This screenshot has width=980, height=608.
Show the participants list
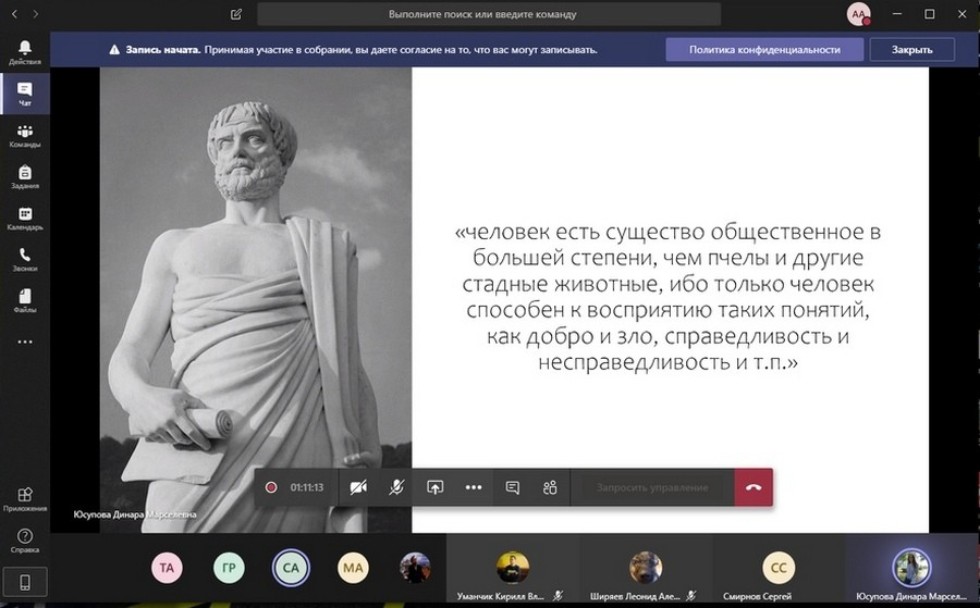click(x=550, y=487)
